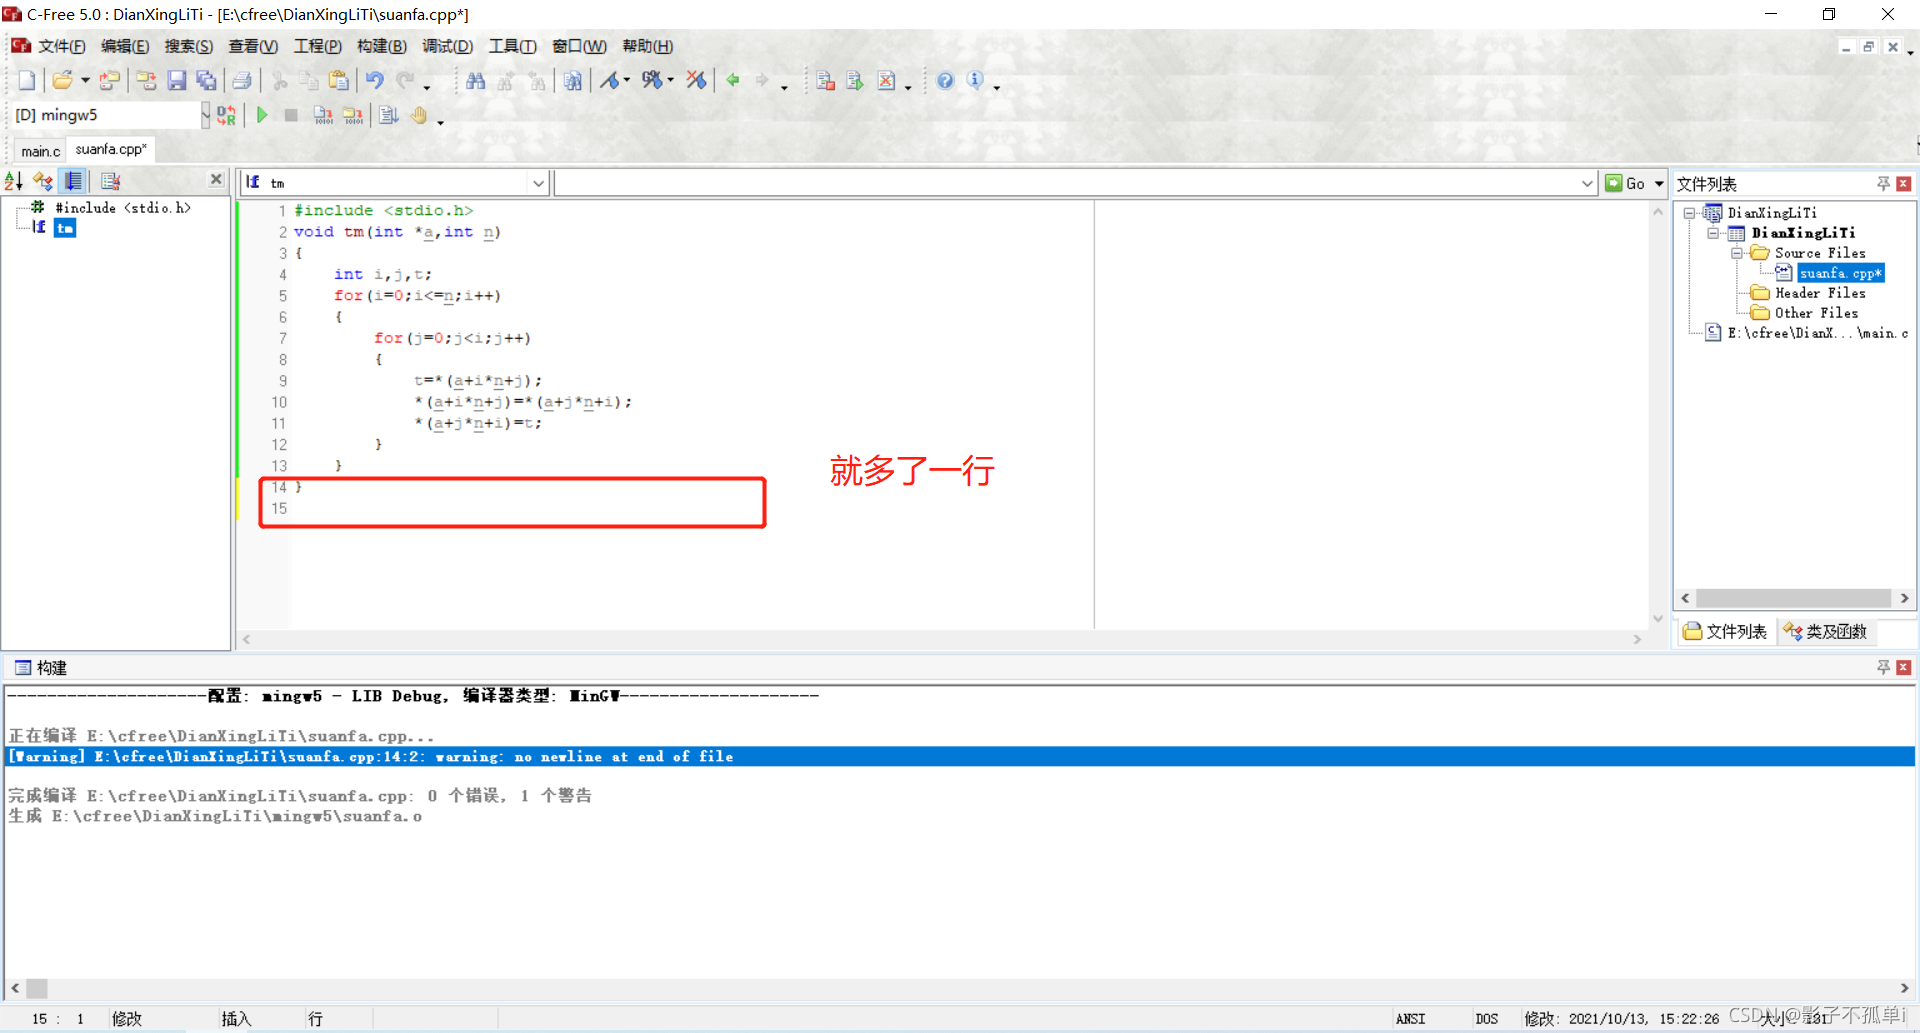1920x1033 pixels.
Task: Toggle the highlighted symbol list view button
Action: tap(73, 181)
